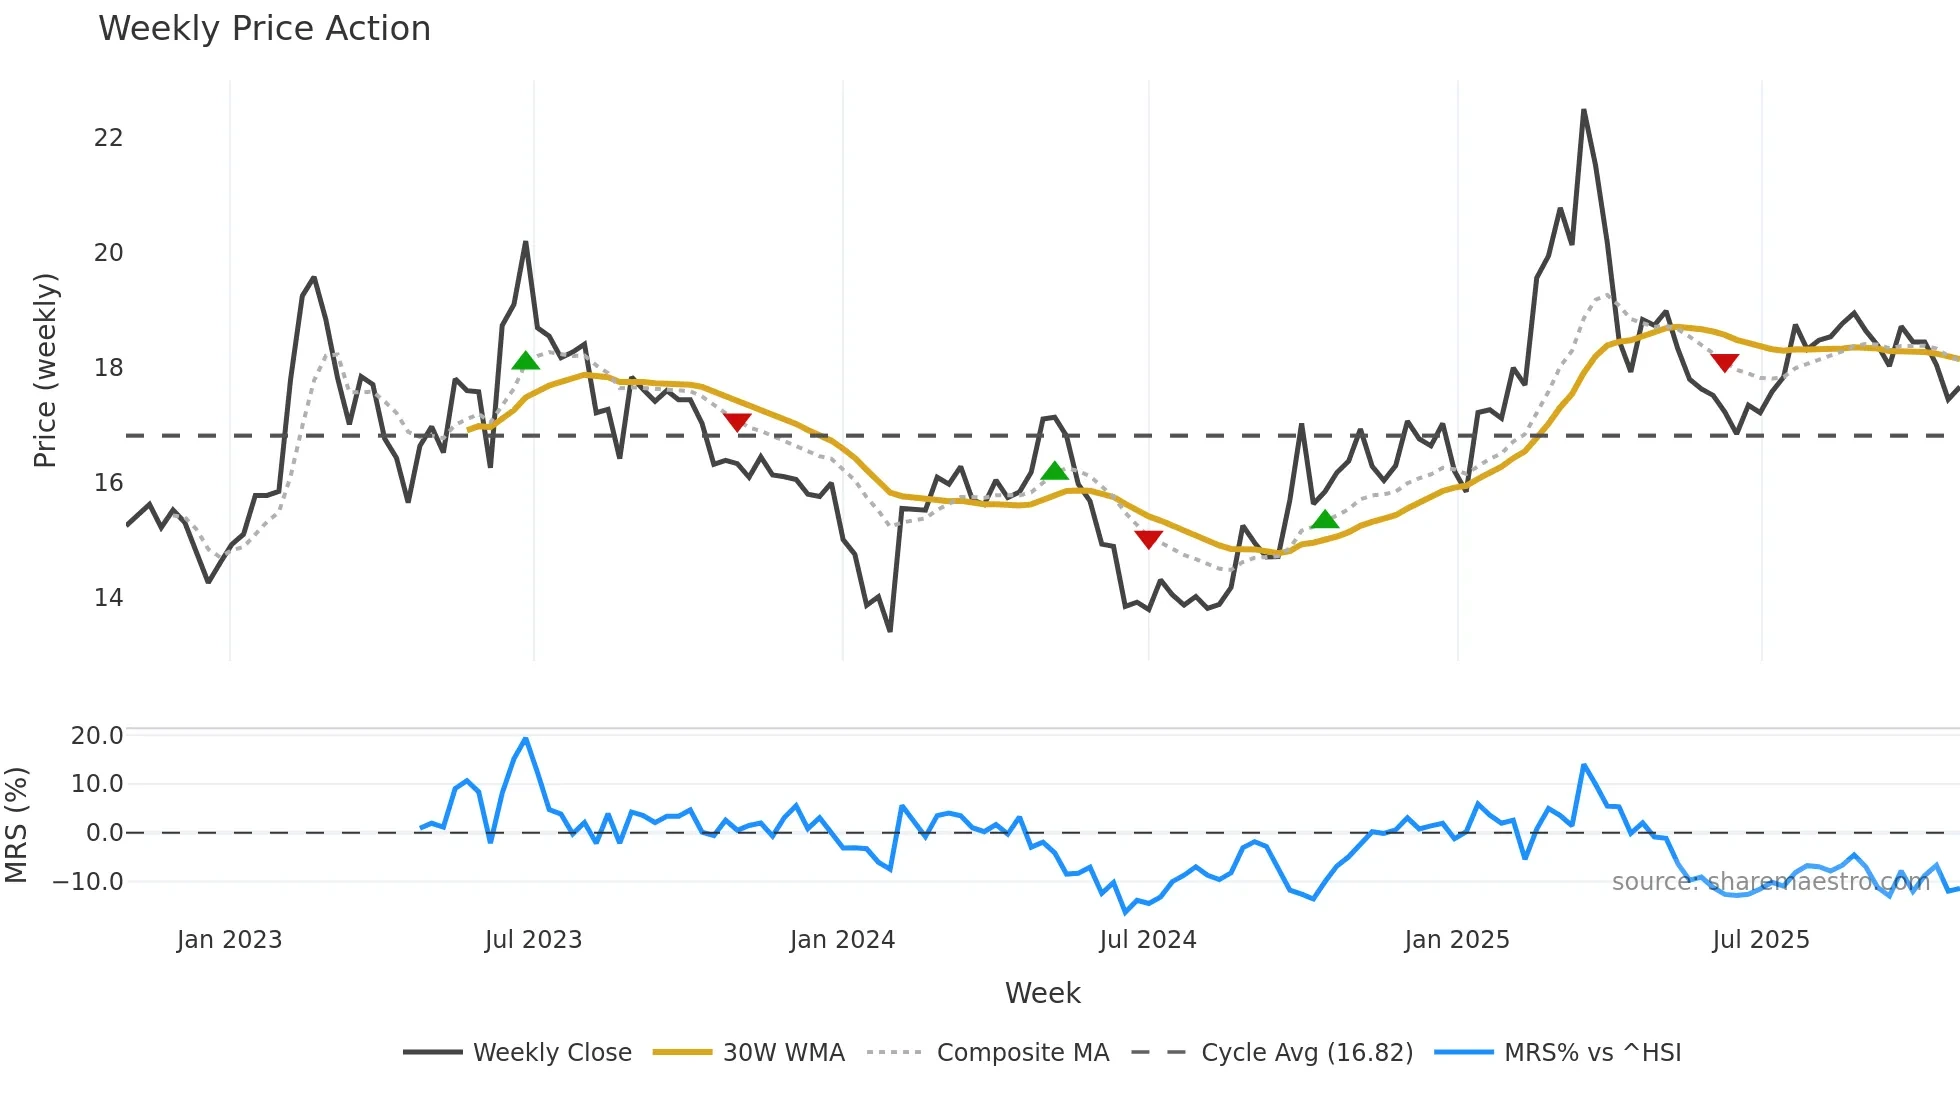Click the 18 price tick label
The width and height of the screenshot is (1960, 1102).
[x=109, y=368]
